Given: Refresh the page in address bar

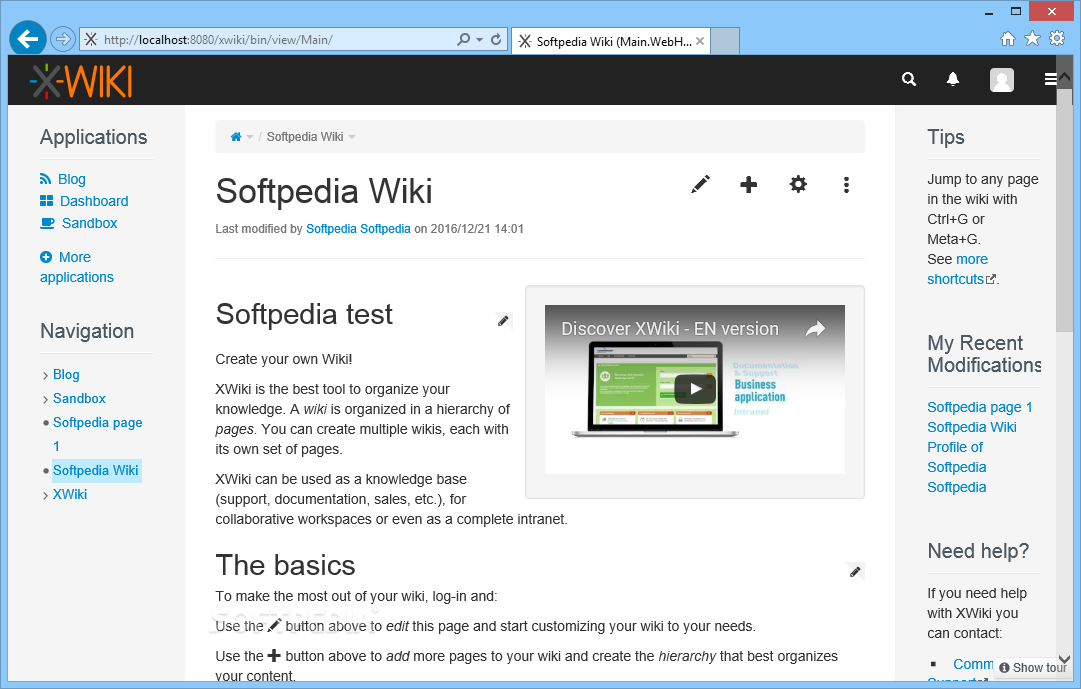Looking at the screenshot, I should (496, 39).
